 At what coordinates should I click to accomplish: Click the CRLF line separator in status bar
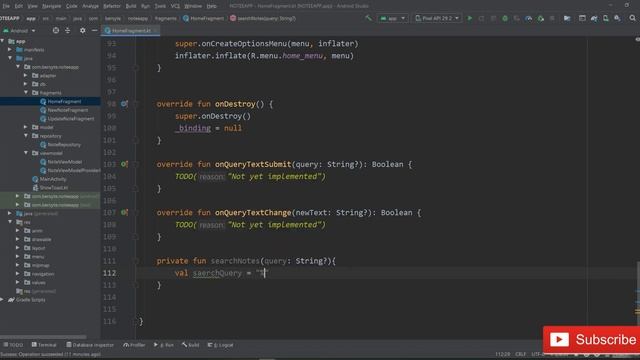coord(520,354)
